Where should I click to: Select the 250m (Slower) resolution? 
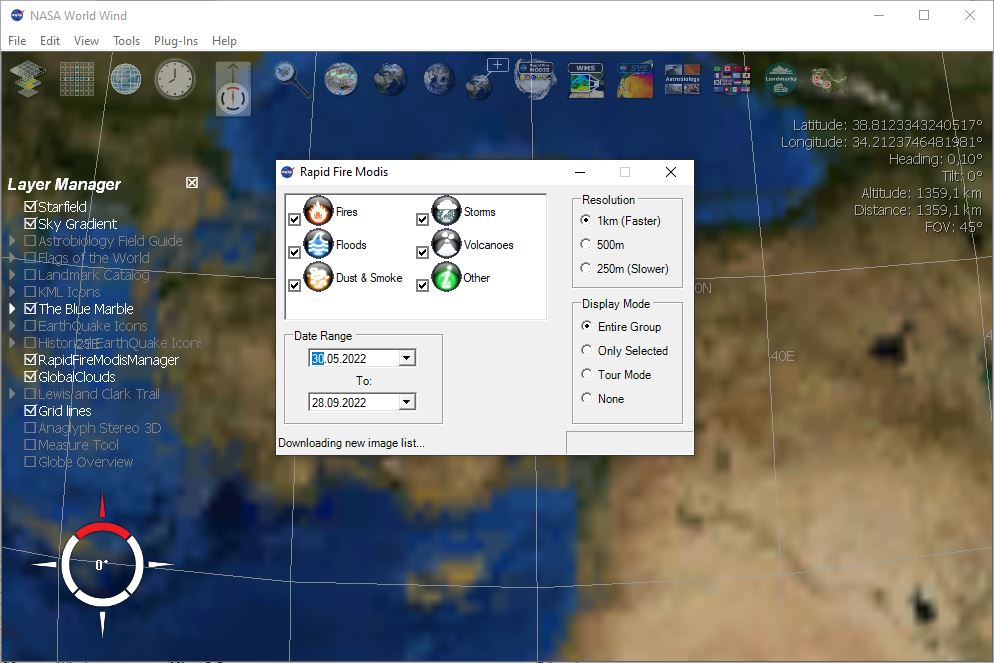point(586,268)
